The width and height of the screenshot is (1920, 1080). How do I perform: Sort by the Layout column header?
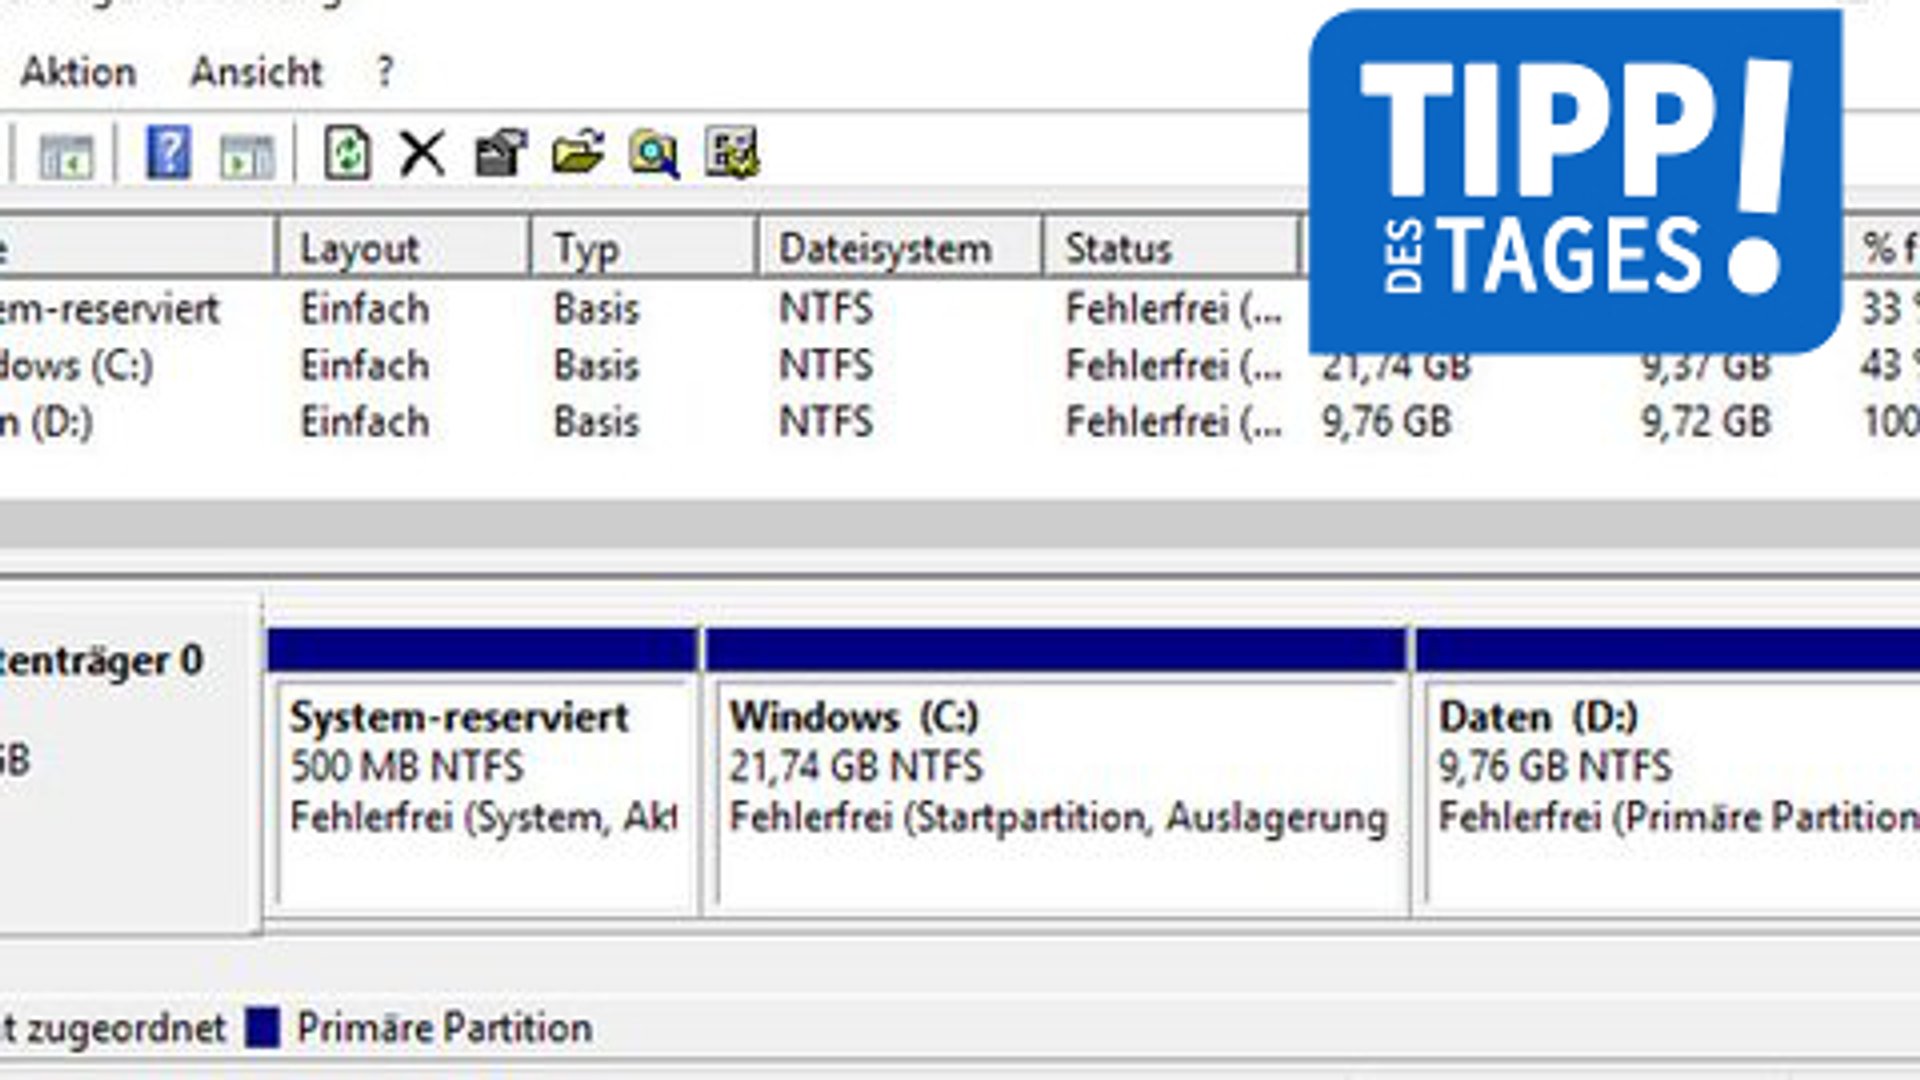402,247
